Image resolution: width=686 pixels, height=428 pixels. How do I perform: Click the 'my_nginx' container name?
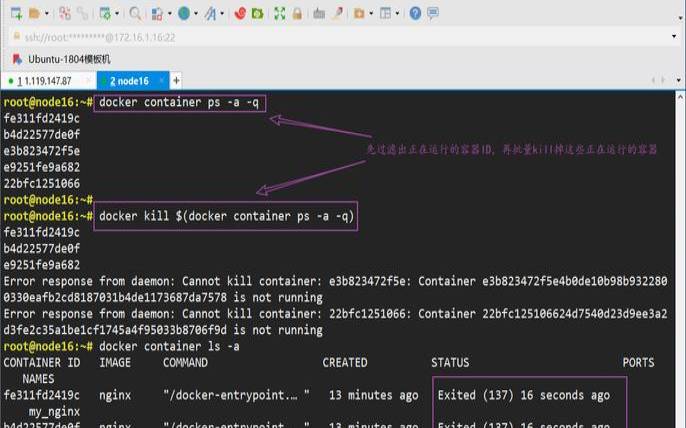pyautogui.click(x=54, y=412)
